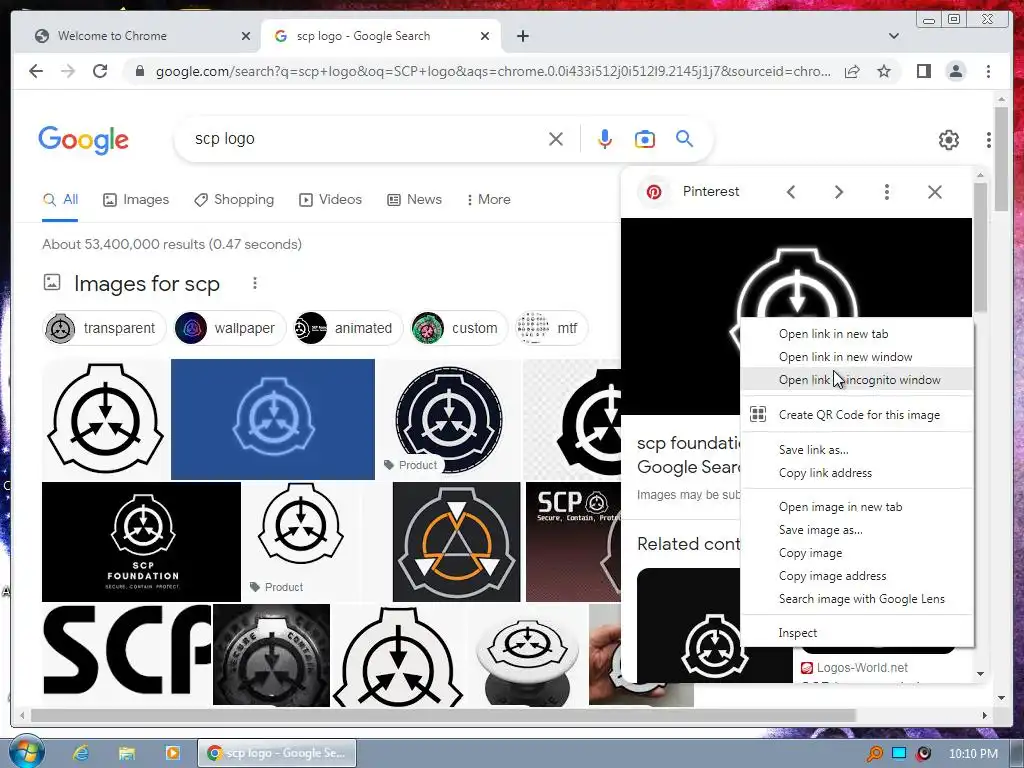The width and height of the screenshot is (1024, 768).
Task: Filter images by the animated chip
Action: pyautogui.click(x=347, y=328)
